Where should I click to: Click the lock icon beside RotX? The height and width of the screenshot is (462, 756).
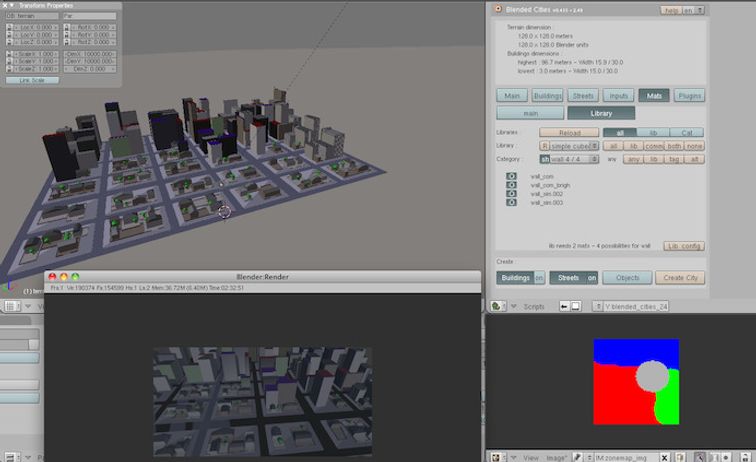coord(66,26)
